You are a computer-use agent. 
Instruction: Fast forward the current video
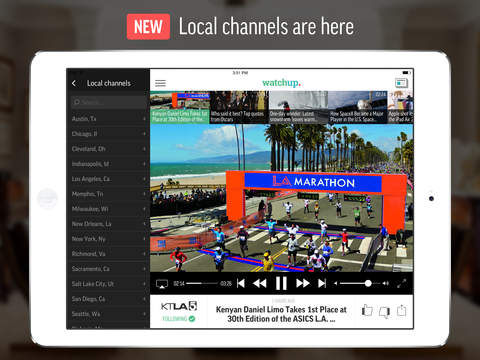[x=303, y=283]
